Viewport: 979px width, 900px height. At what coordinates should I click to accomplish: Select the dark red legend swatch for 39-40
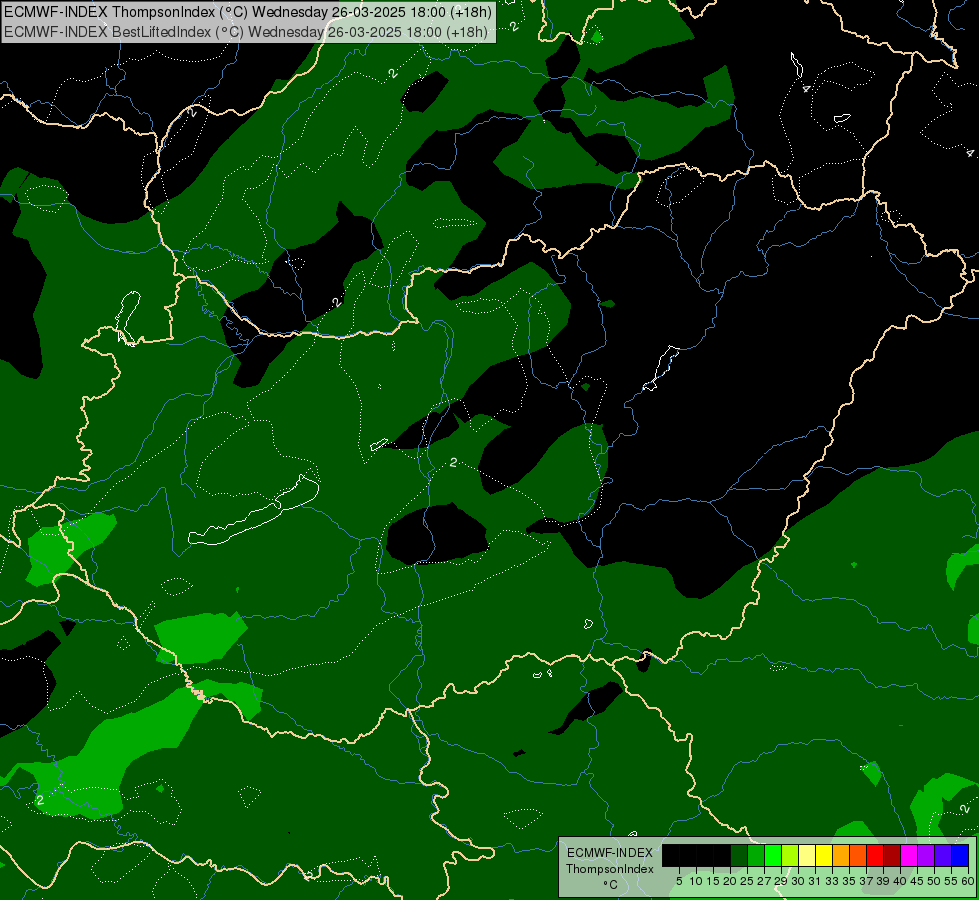coord(892,855)
